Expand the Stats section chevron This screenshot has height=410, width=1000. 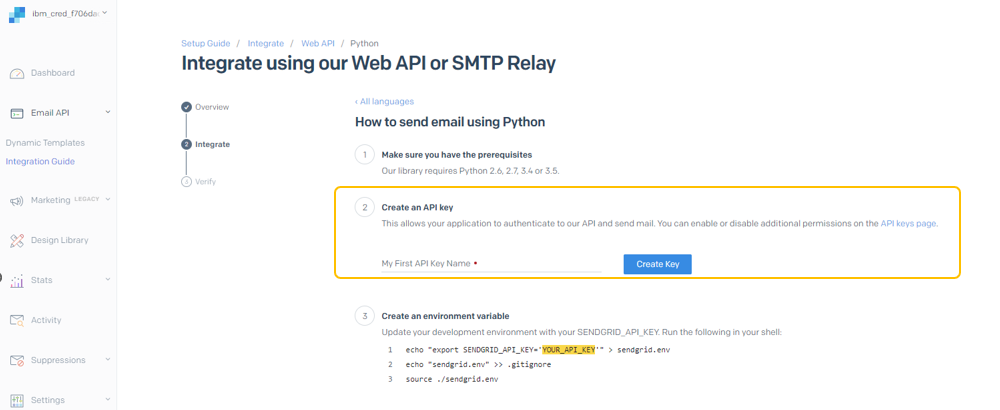point(108,279)
